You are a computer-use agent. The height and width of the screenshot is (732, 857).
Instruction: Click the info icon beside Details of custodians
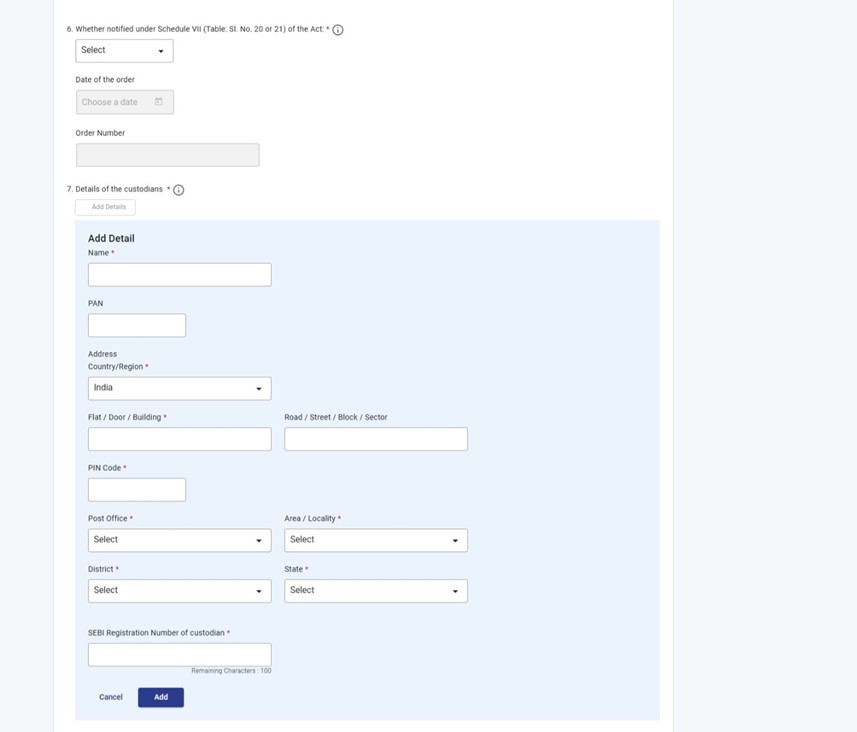(177, 189)
